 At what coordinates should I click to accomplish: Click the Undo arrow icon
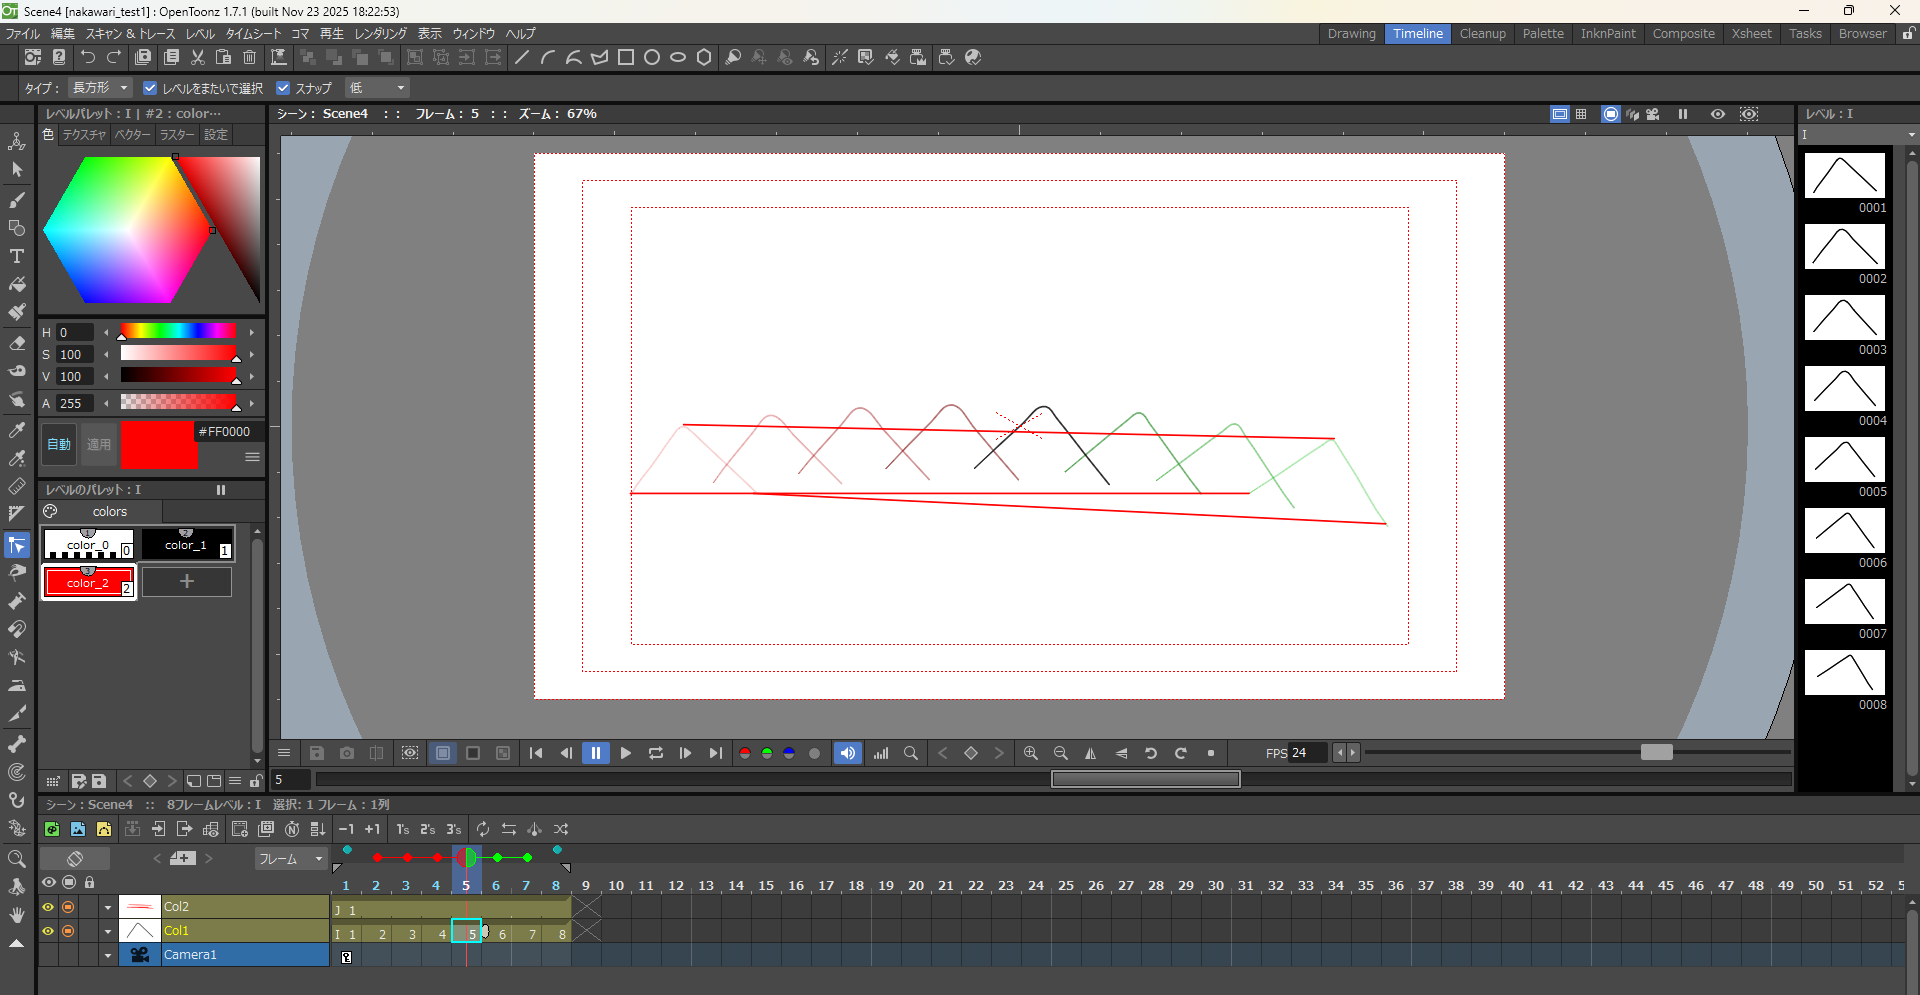88,58
